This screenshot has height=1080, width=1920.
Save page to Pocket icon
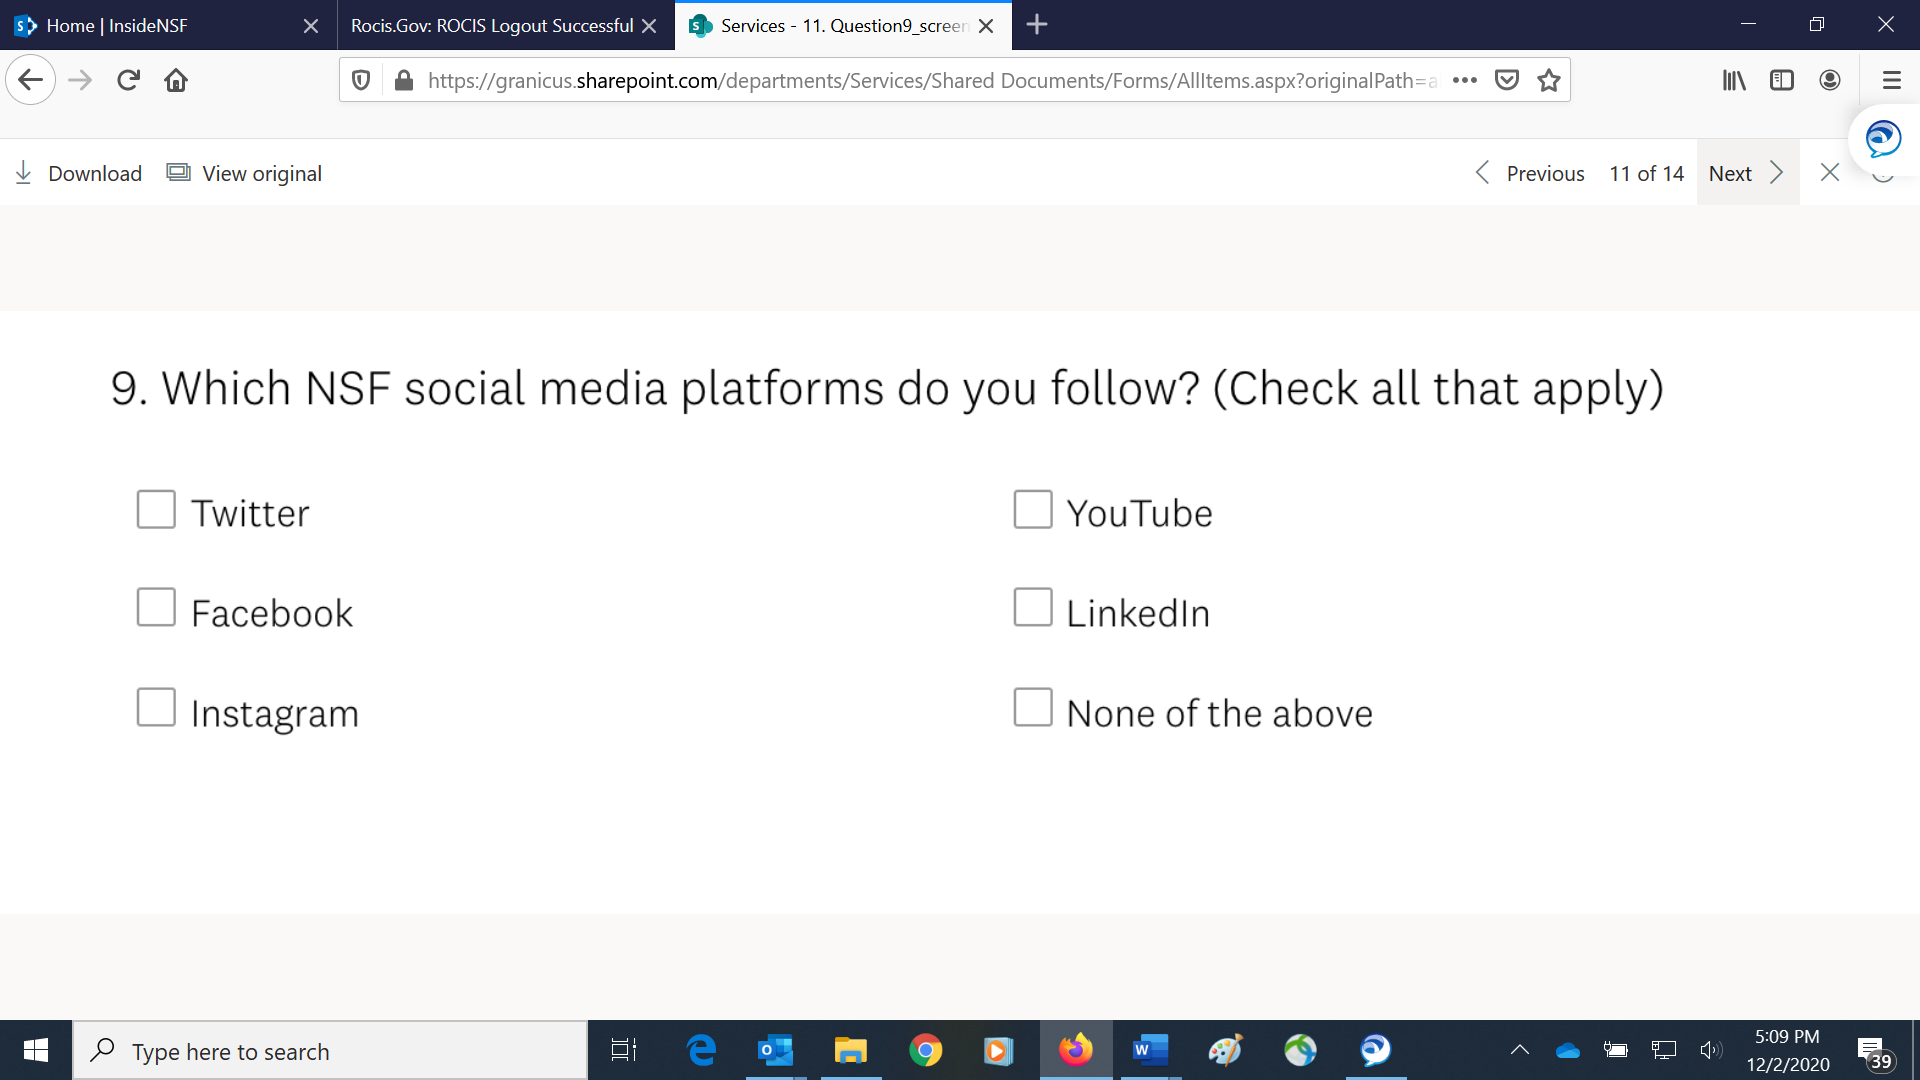click(x=1507, y=80)
